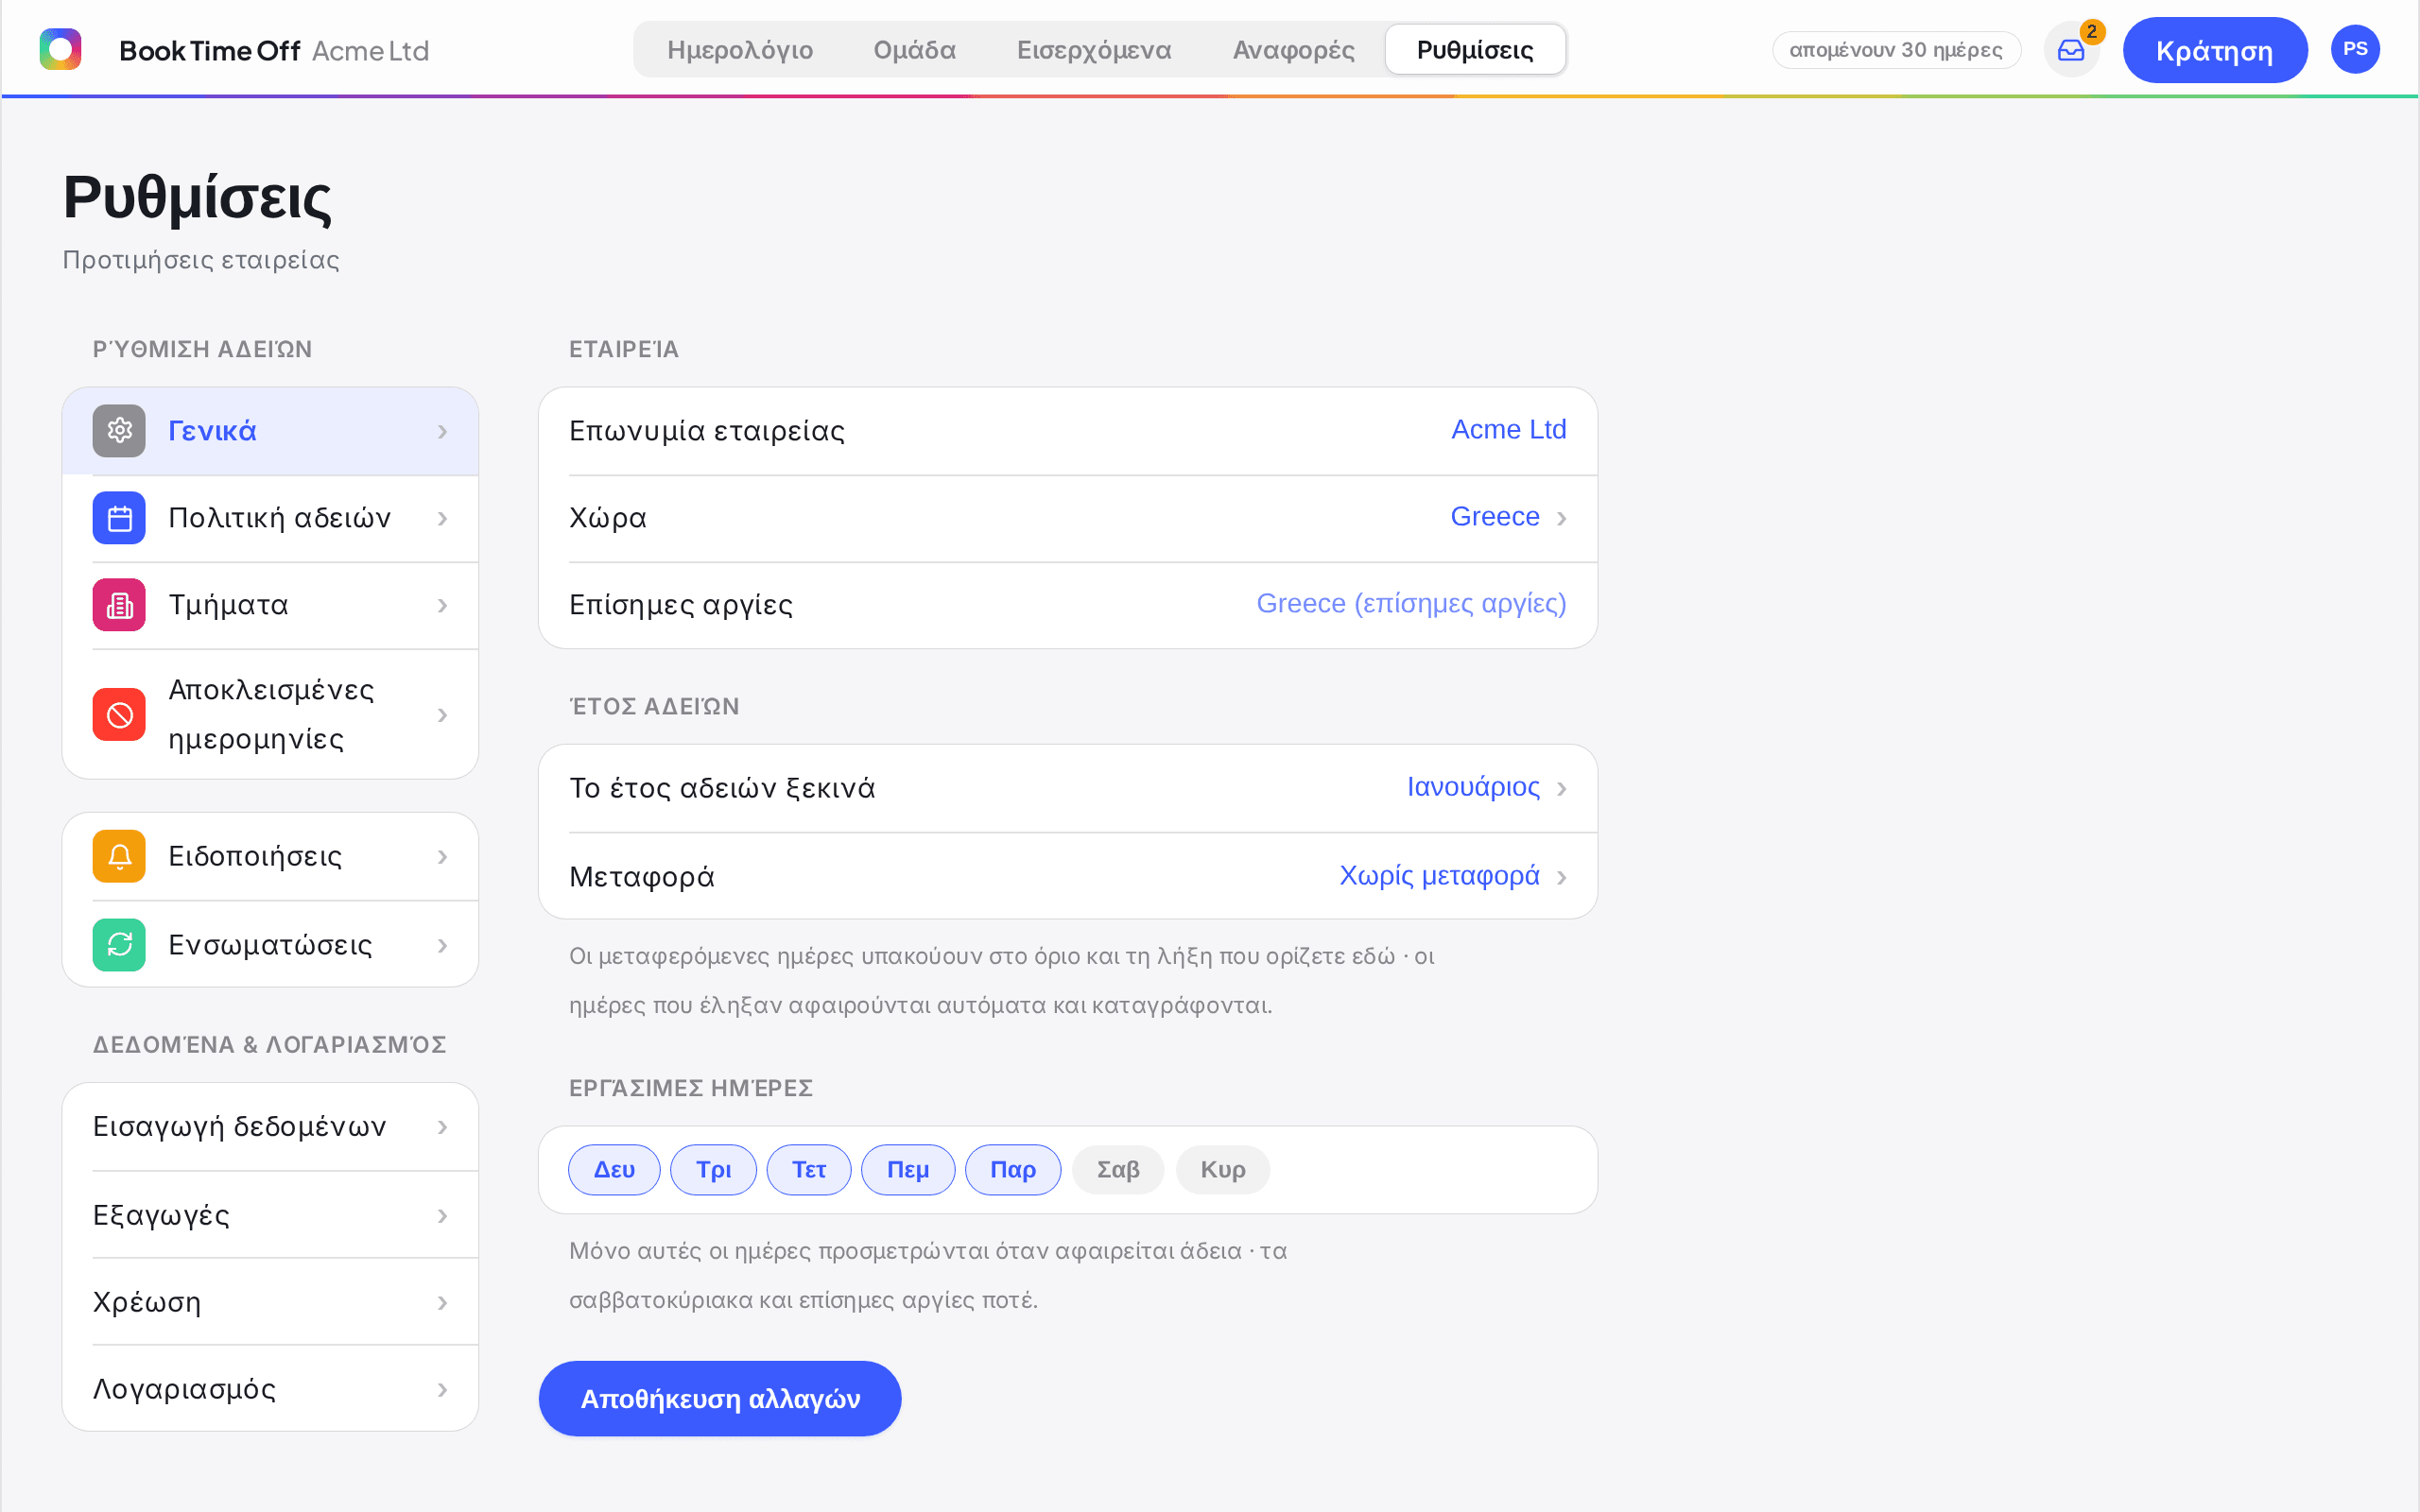Click the Αποκλεισμένες ημερομηνίες blocked icon
This screenshot has height=1512, width=2420.
tap(119, 715)
